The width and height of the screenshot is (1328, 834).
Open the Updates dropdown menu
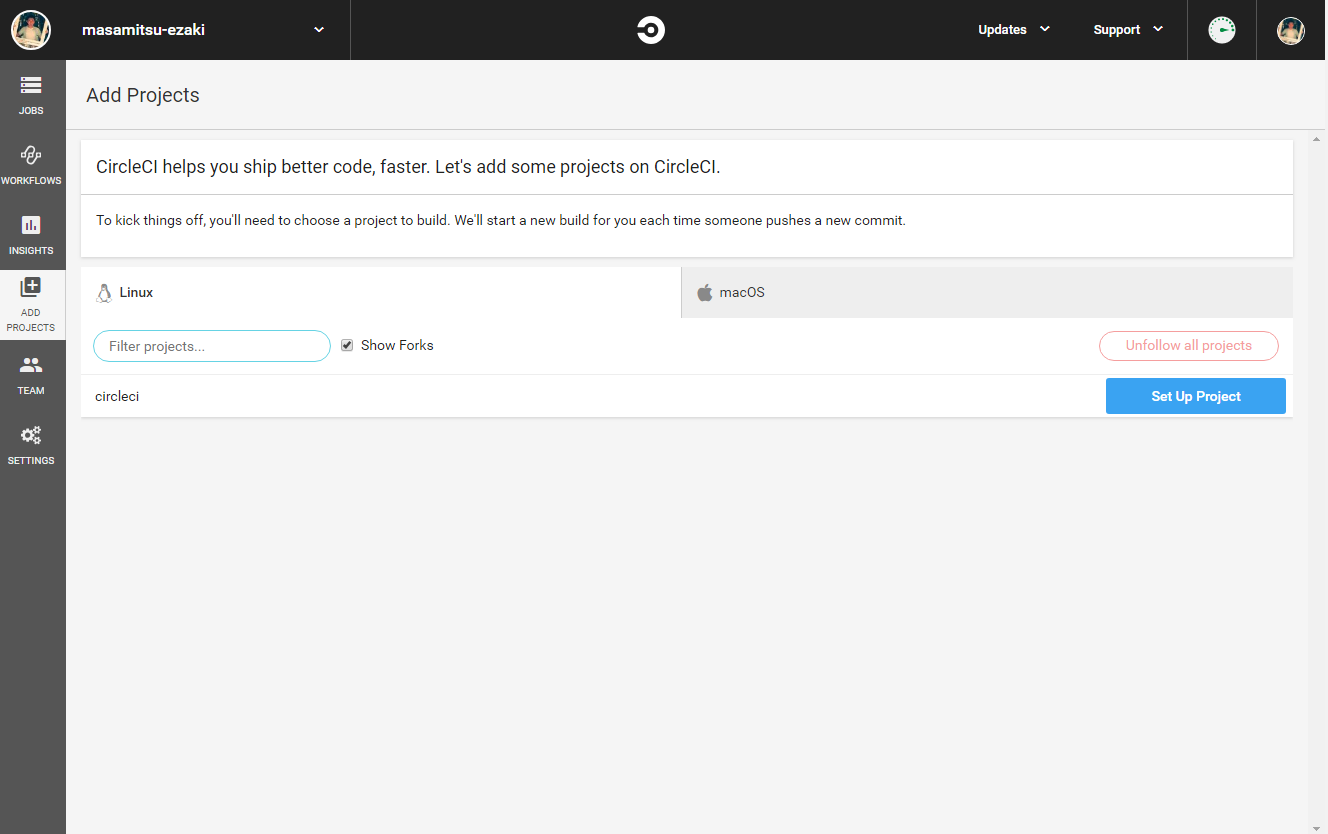pyautogui.click(x=1014, y=30)
